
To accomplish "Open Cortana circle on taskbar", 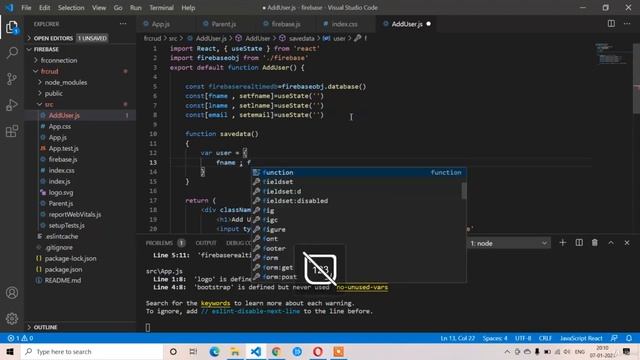I will click(x=173, y=351).
